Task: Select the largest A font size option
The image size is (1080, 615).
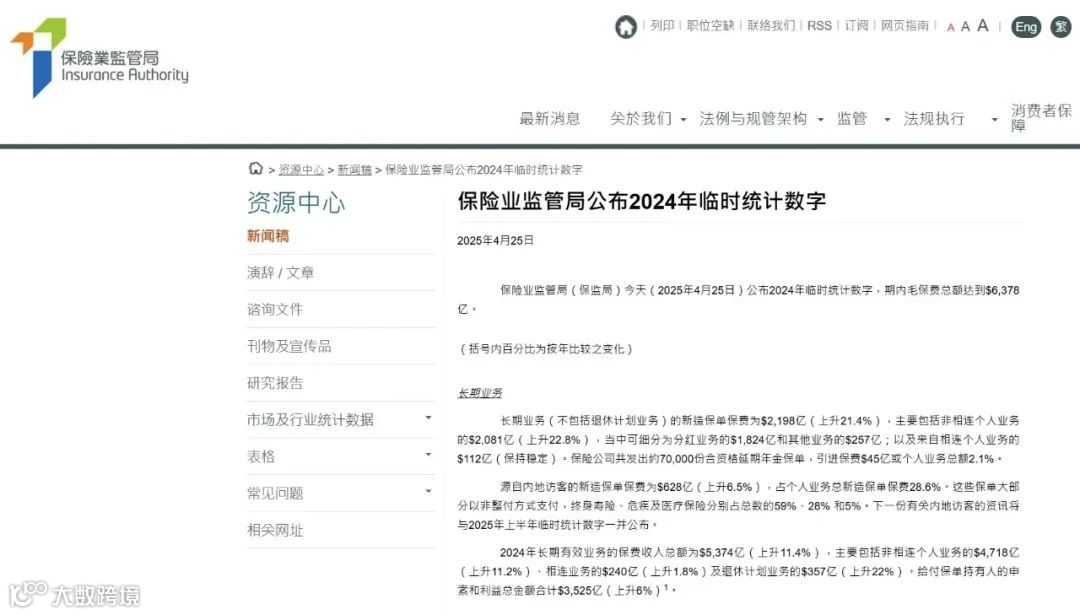Action: (982, 26)
